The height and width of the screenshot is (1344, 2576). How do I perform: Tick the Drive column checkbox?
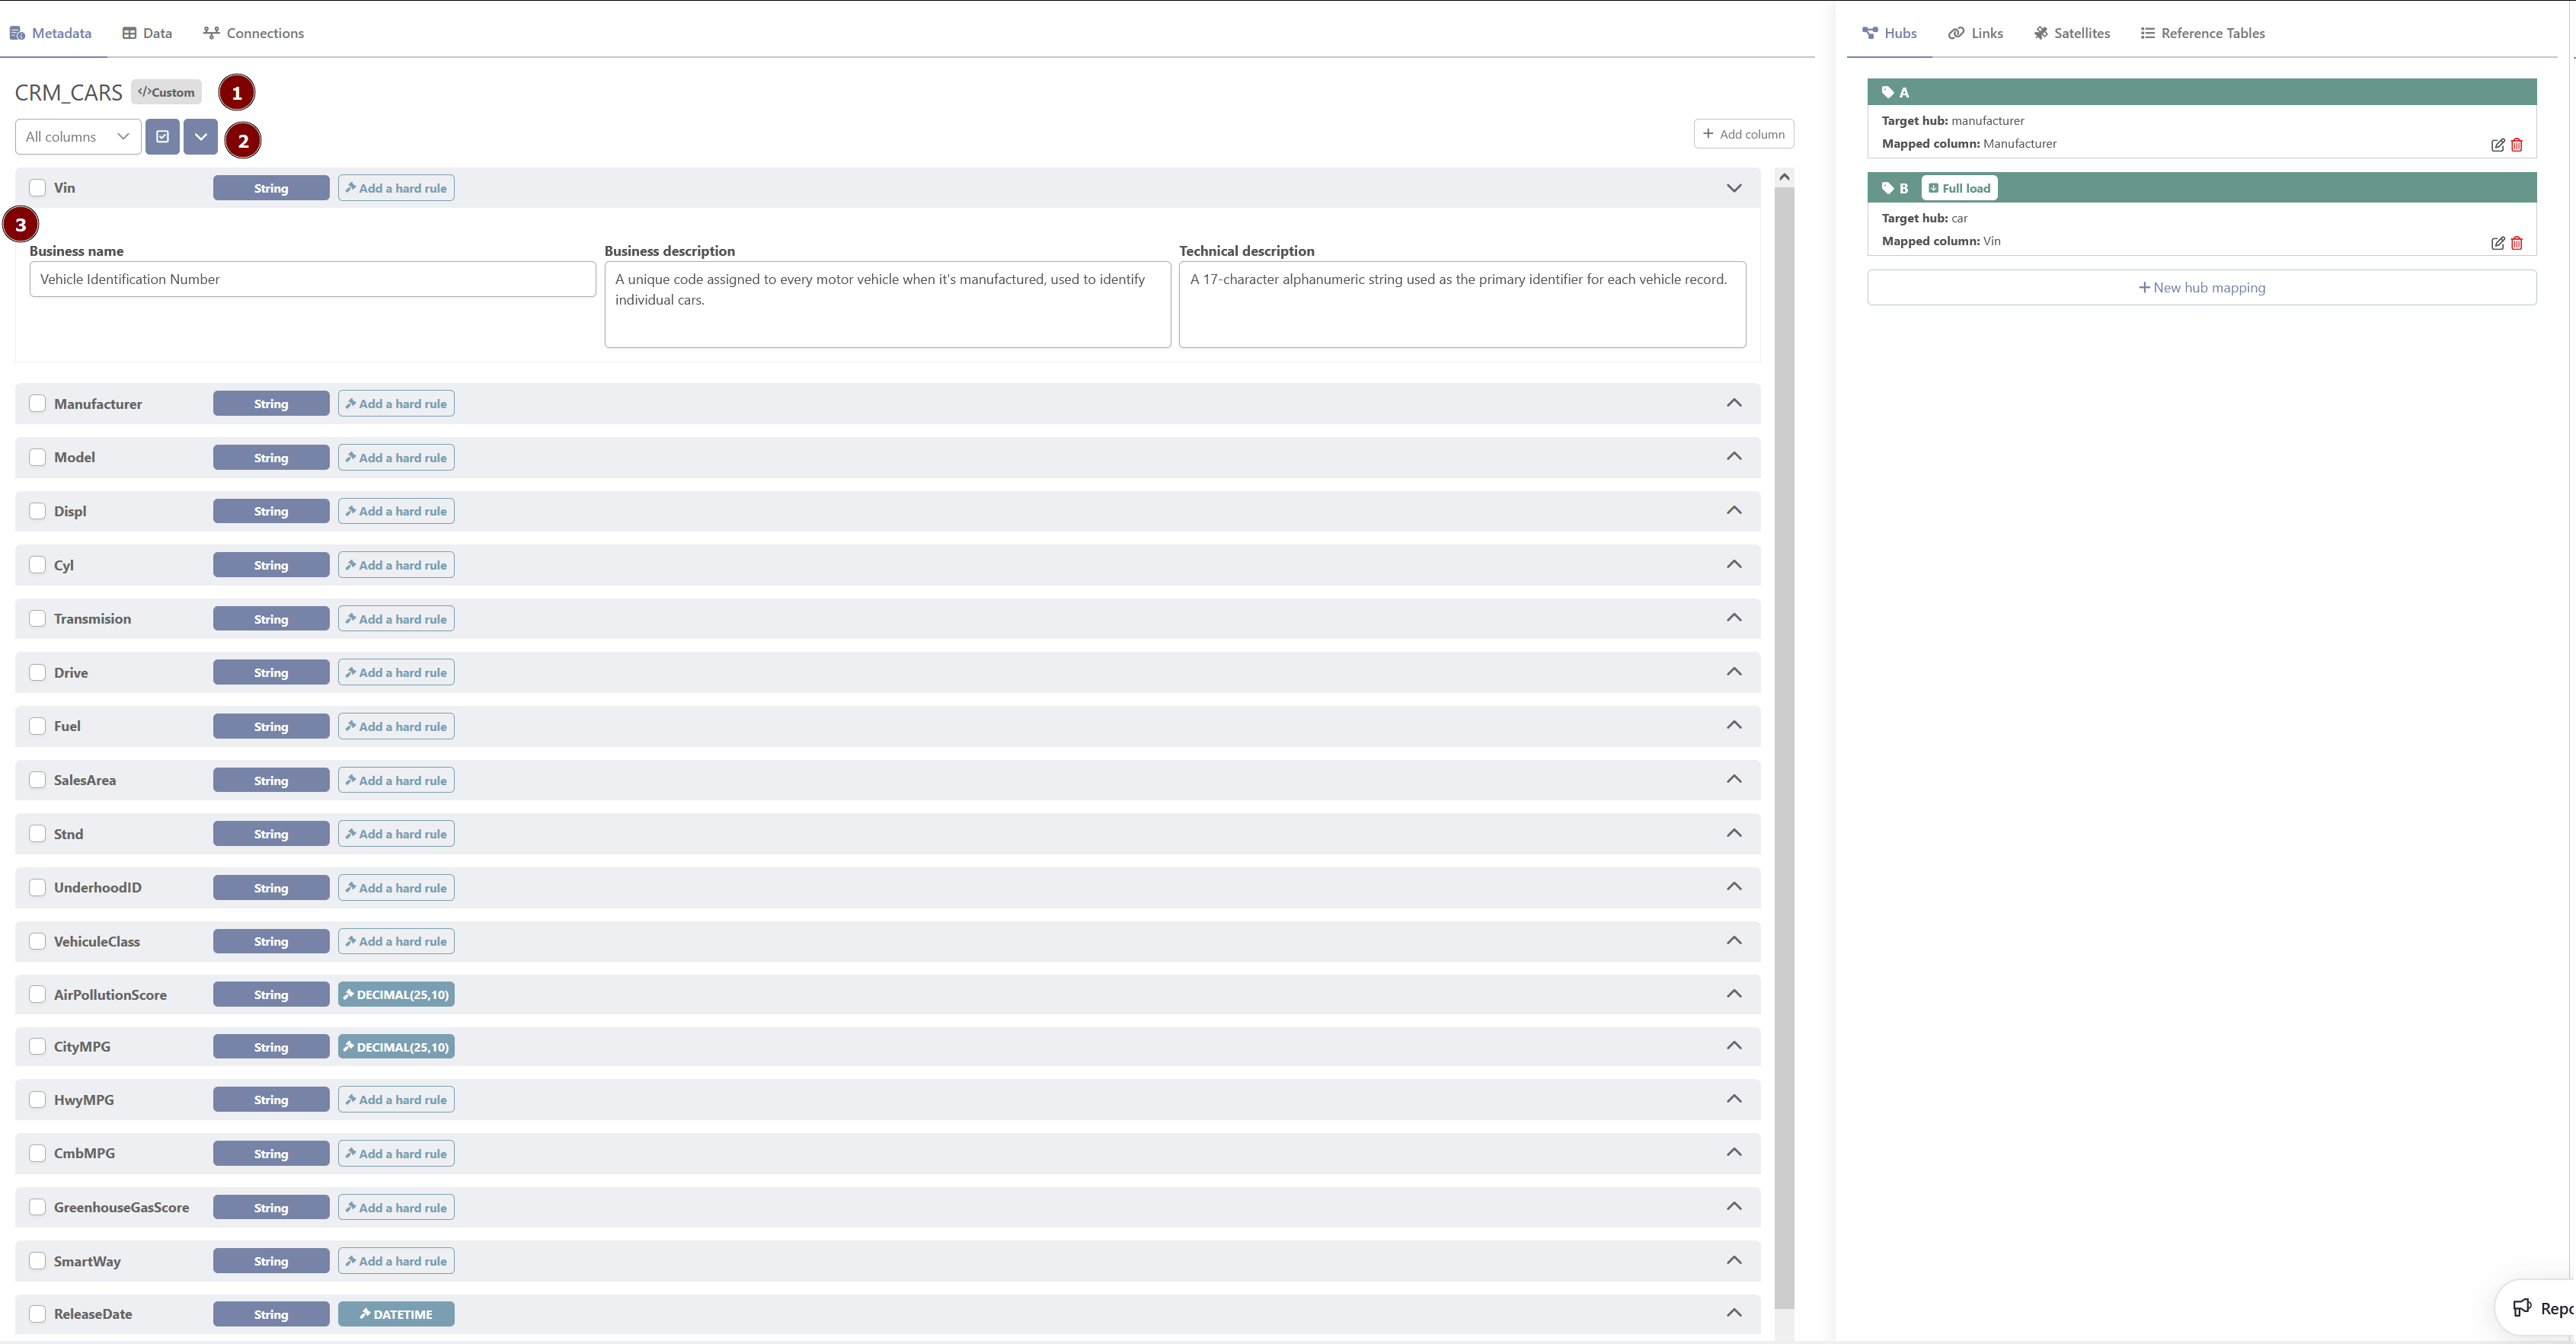click(38, 673)
